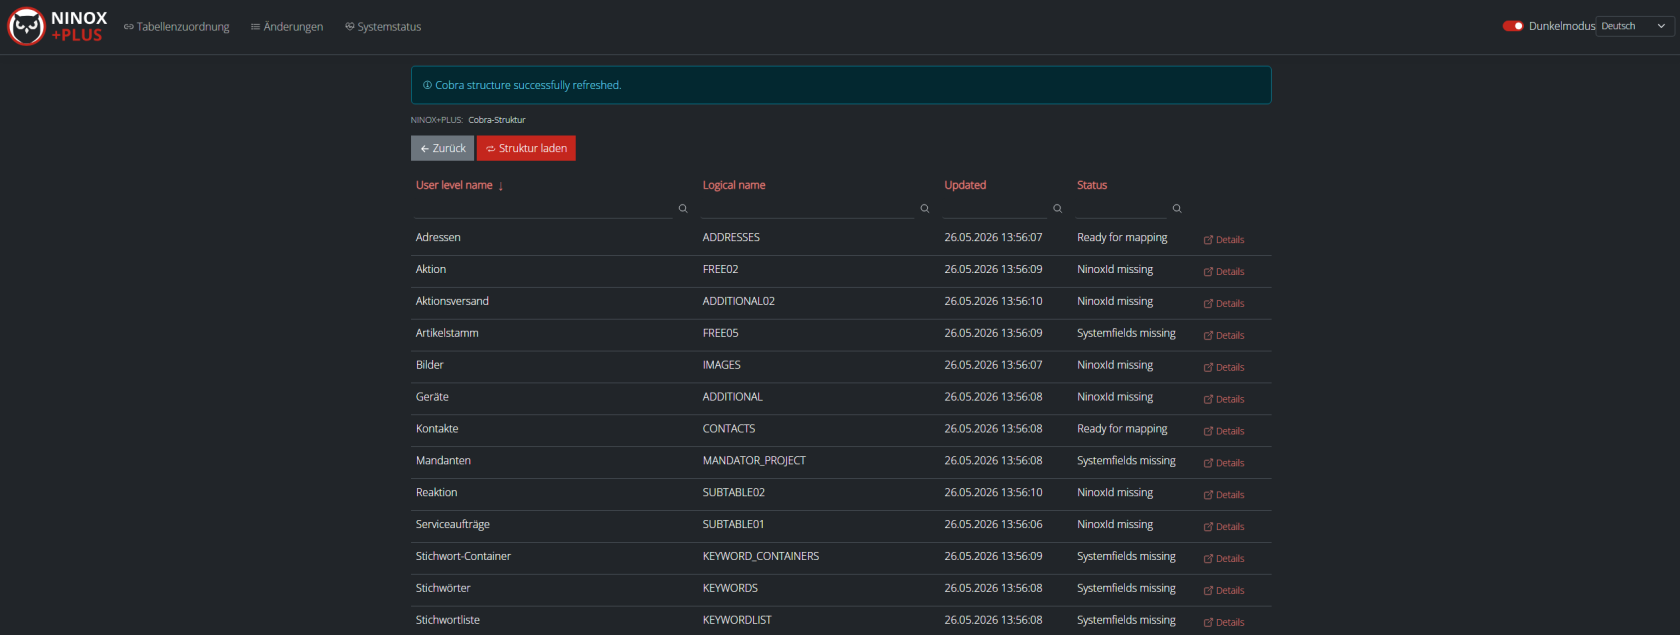
Task: Sort by Updated column header
Action: pyautogui.click(x=965, y=185)
